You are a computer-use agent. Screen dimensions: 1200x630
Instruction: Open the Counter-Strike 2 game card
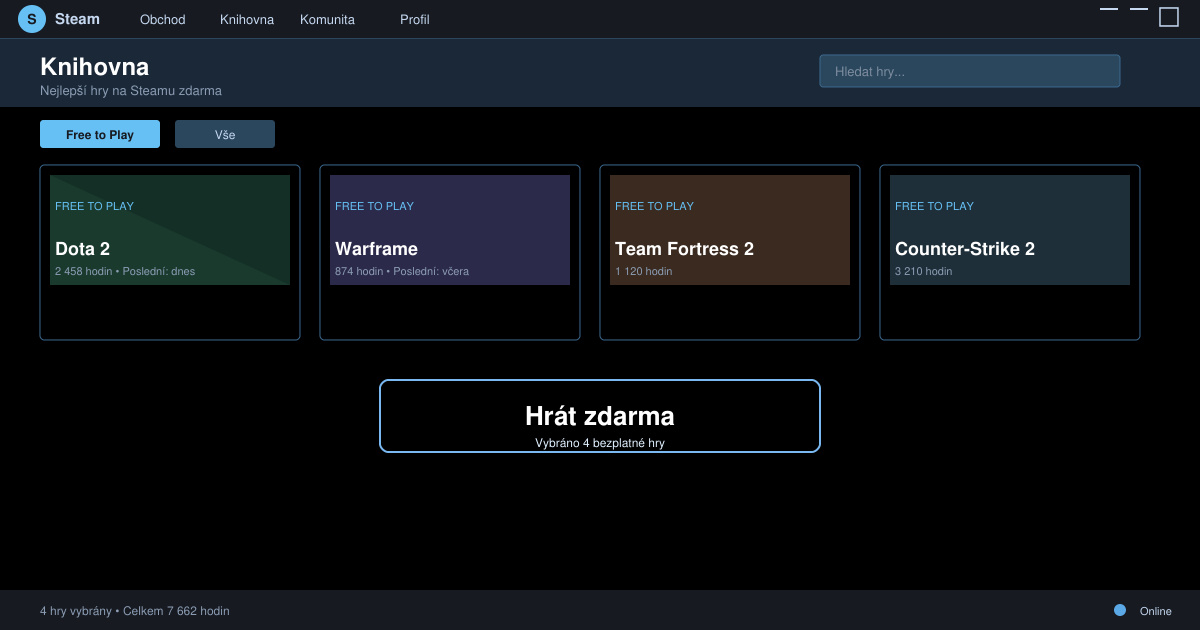tap(1010, 252)
